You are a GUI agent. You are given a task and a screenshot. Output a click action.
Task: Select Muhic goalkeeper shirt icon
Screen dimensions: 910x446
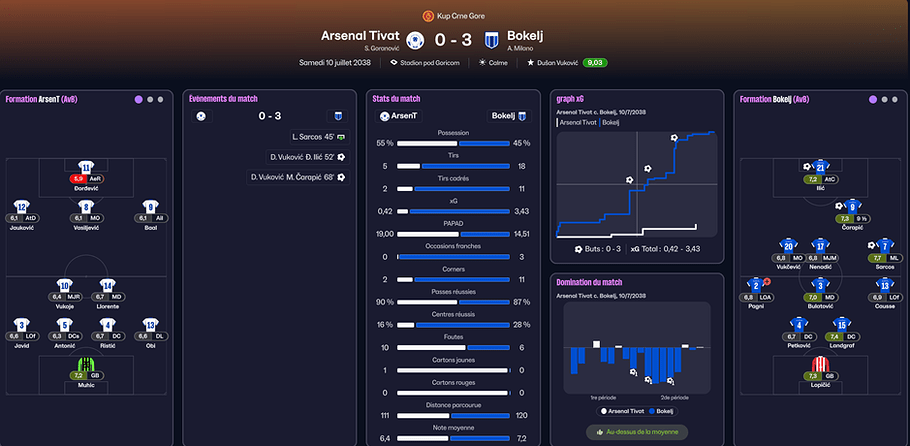click(x=85, y=364)
